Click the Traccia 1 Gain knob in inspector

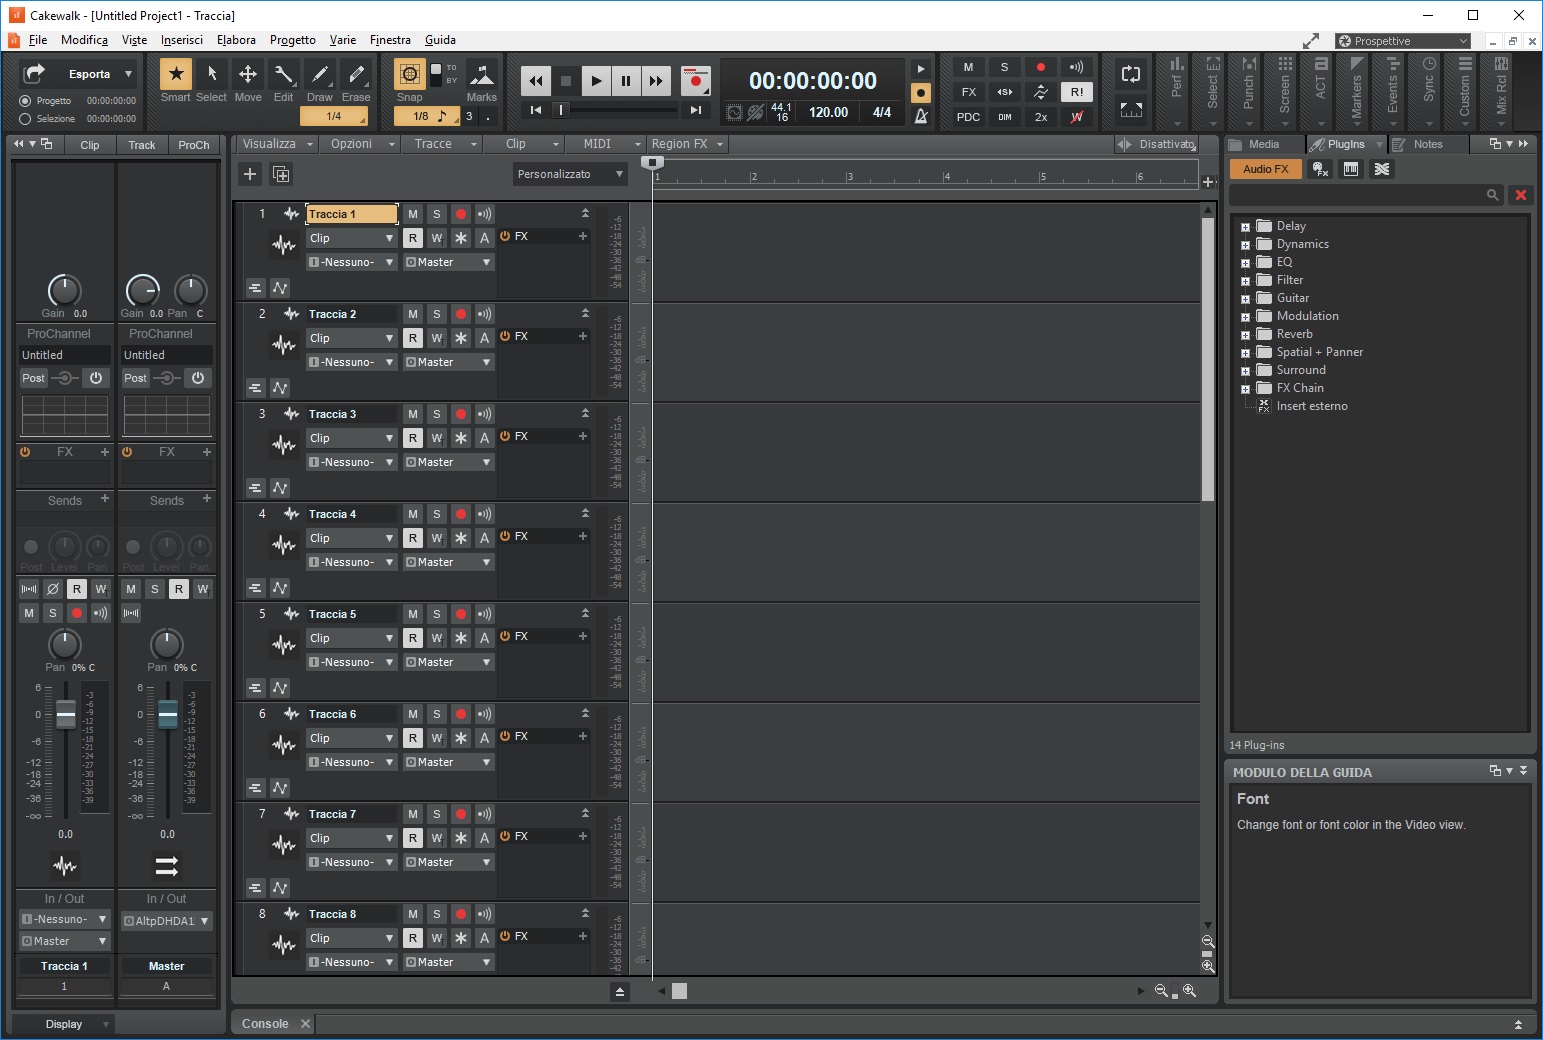click(x=64, y=290)
